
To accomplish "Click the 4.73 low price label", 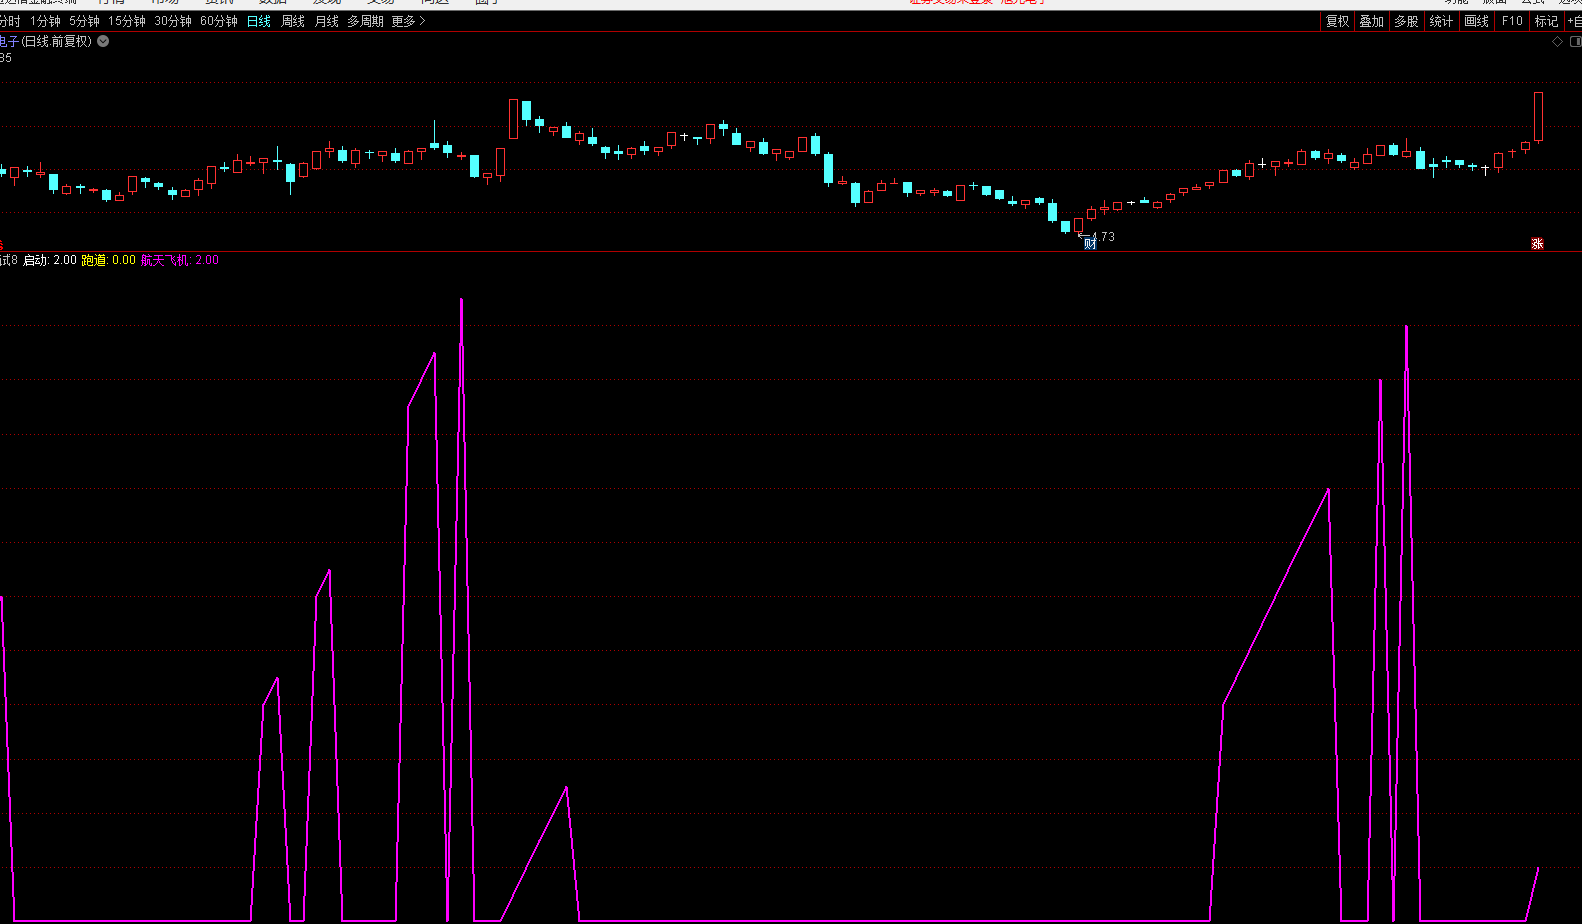I will click(1102, 237).
